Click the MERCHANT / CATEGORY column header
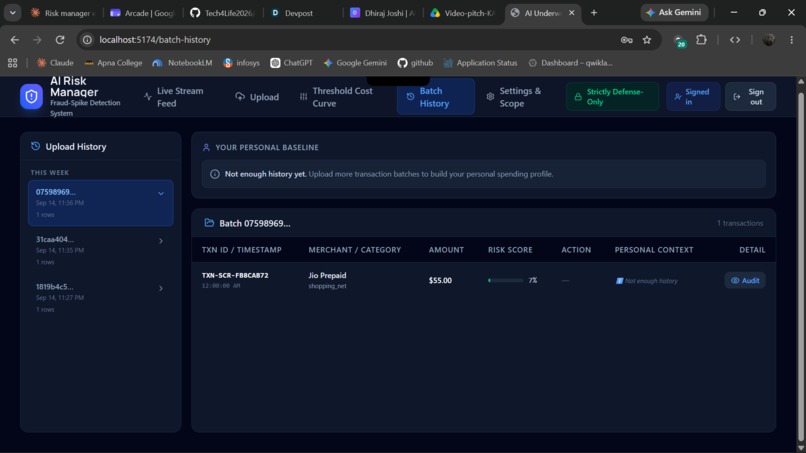Viewport: 806px width, 453px height. (355, 250)
